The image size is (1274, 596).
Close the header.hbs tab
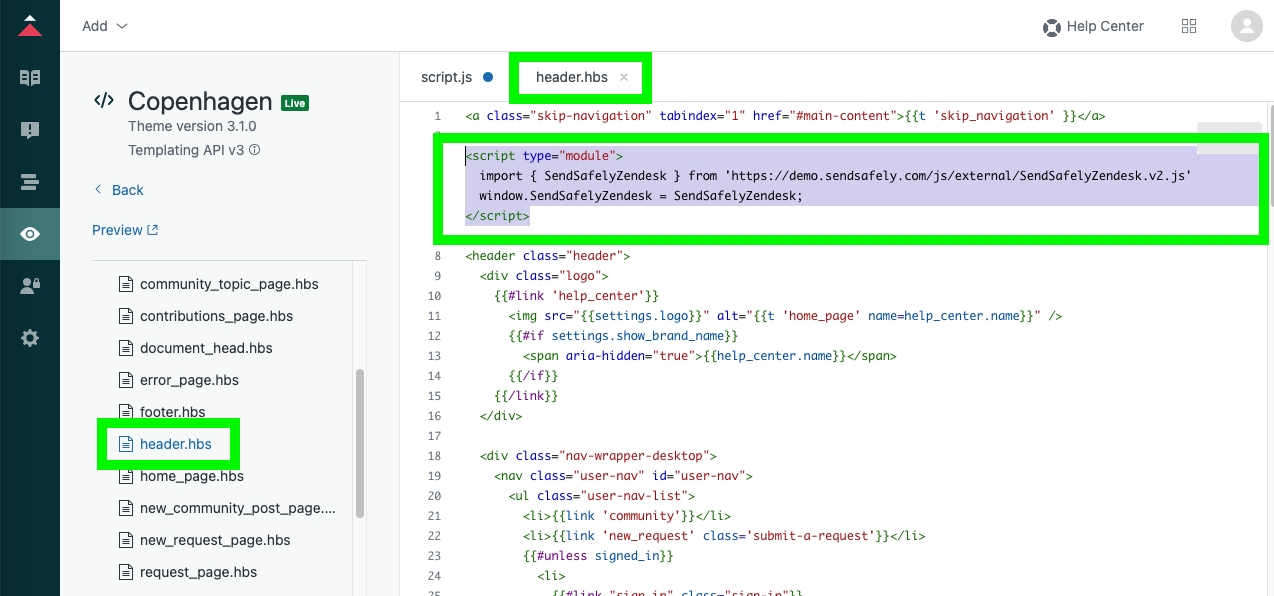coord(624,77)
